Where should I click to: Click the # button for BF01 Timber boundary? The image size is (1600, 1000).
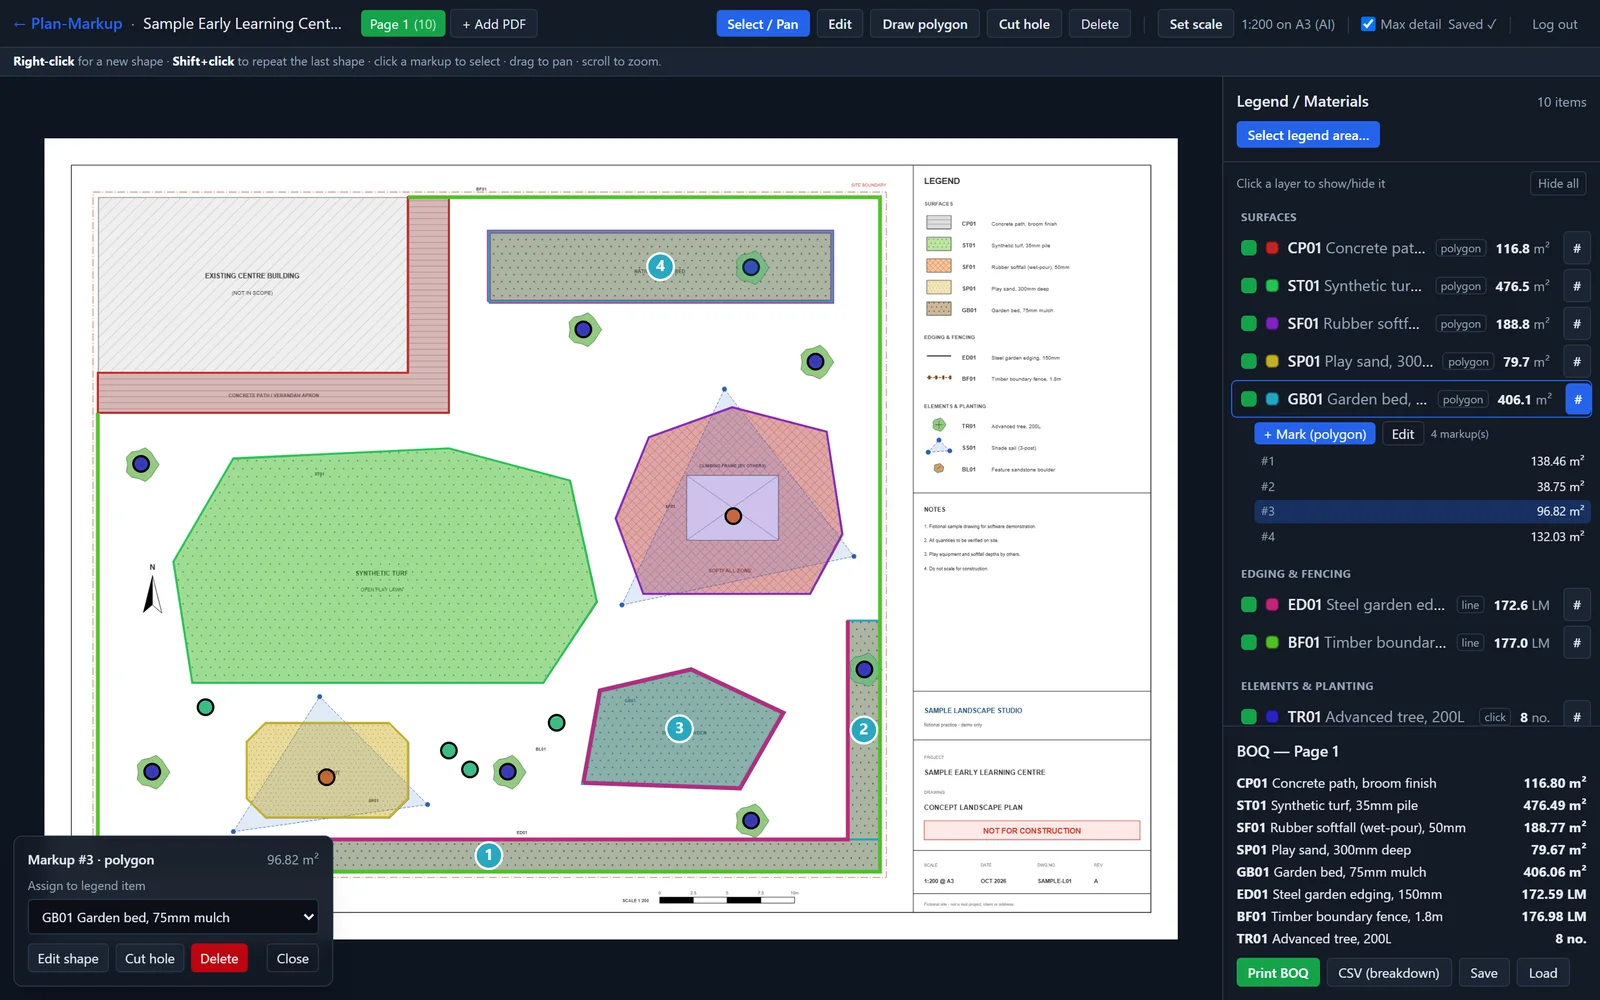[x=1577, y=643]
